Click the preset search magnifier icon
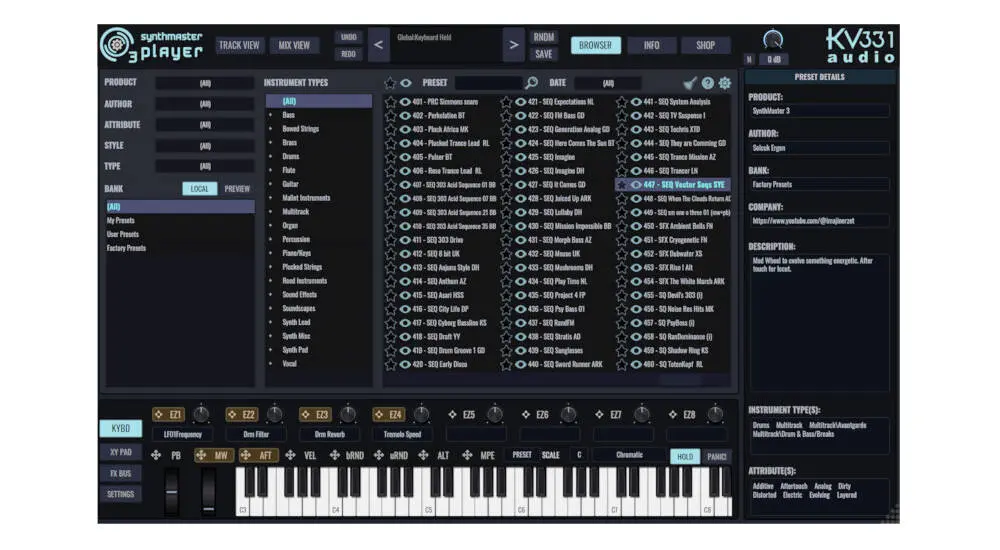This screenshot has height=550, width=1000. coord(531,83)
